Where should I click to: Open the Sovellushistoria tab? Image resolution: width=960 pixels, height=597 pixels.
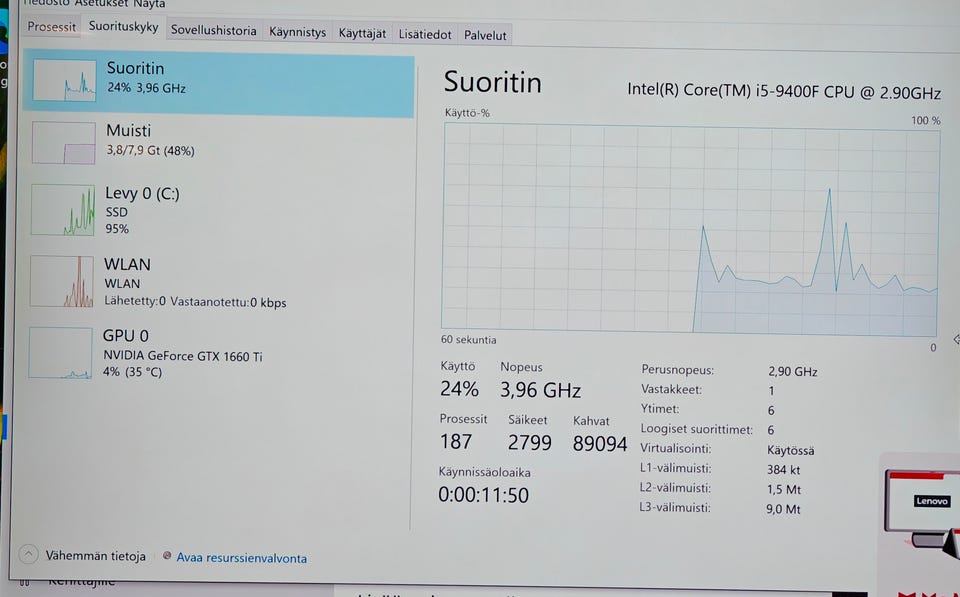point(213,30)
